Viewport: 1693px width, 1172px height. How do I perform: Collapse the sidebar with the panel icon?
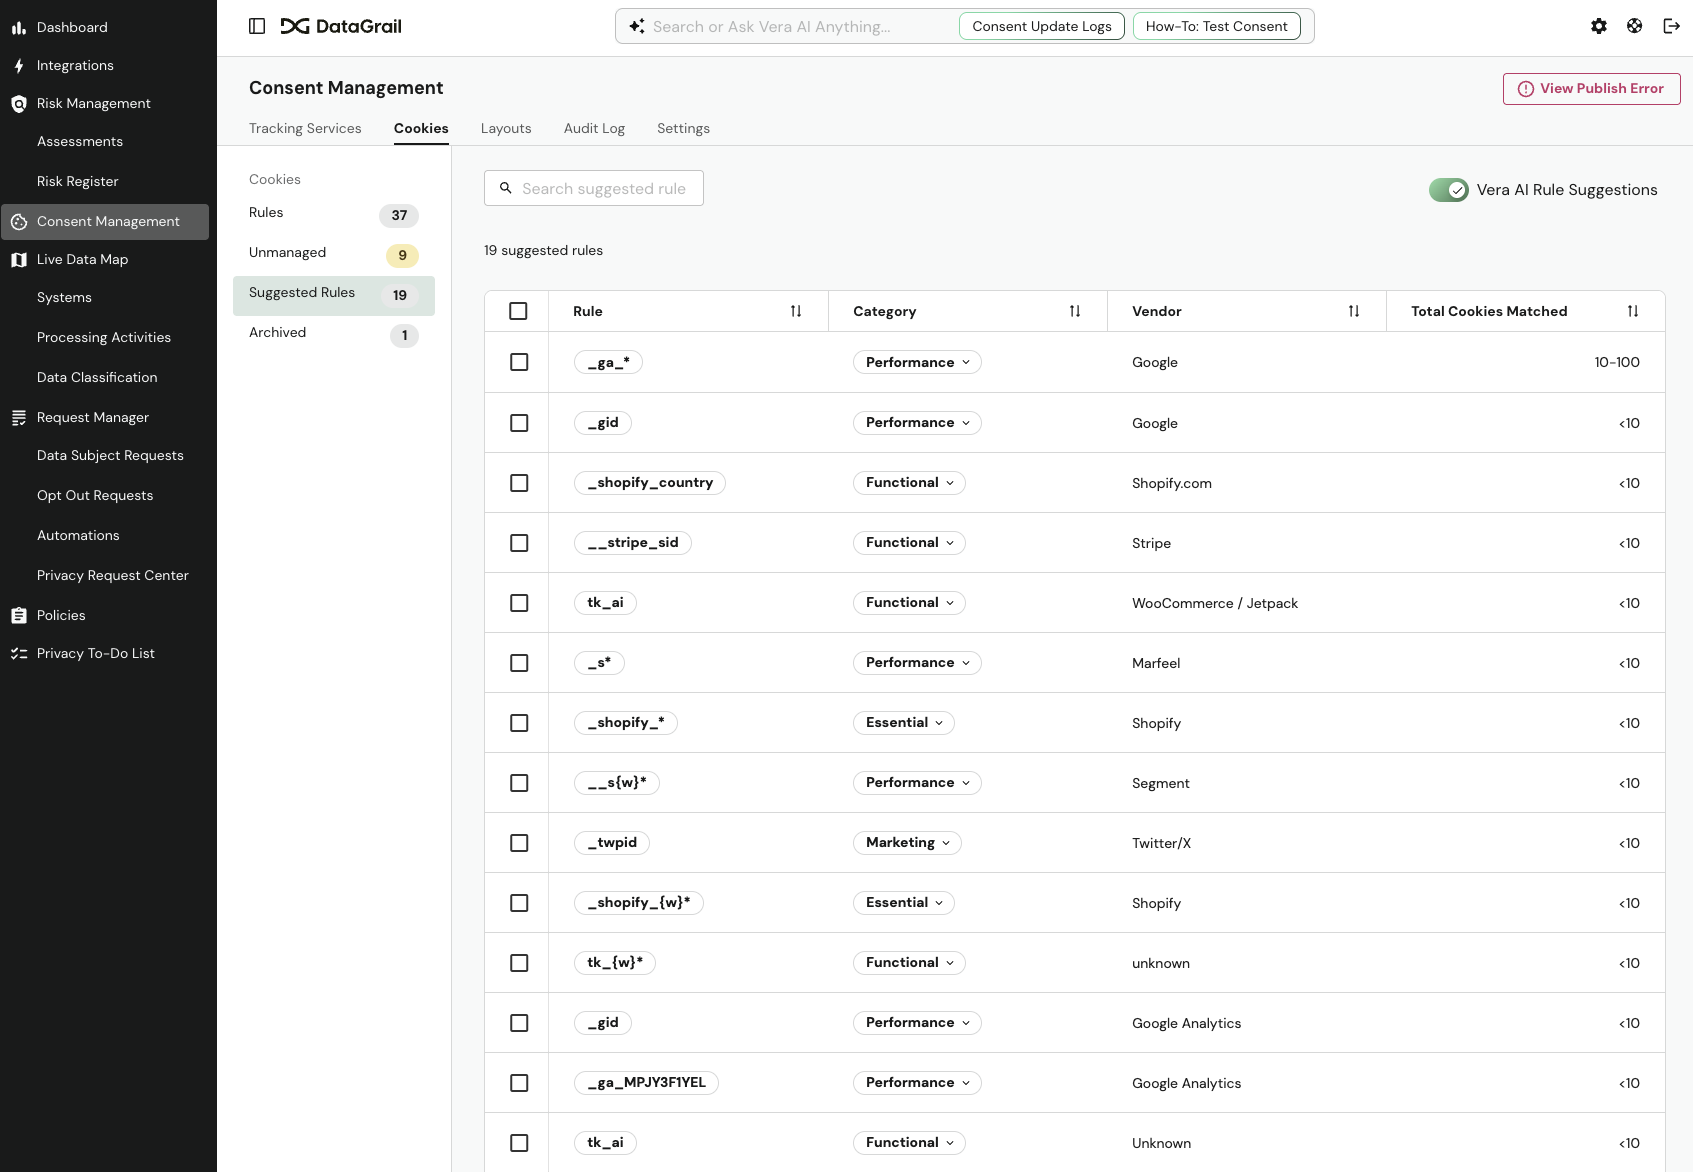point(257,26)
